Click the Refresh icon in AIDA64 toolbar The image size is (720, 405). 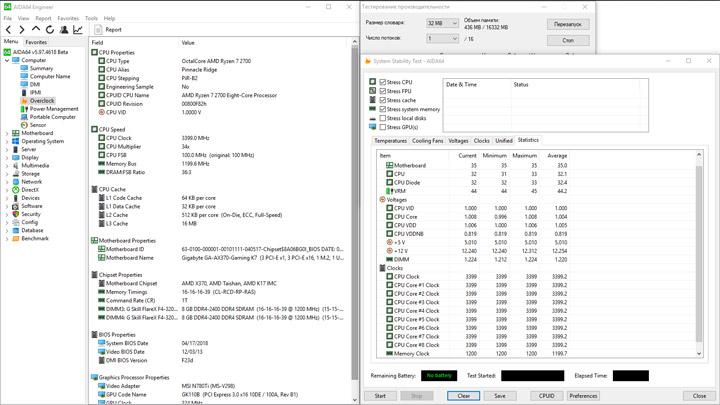(x=50, y=30)
